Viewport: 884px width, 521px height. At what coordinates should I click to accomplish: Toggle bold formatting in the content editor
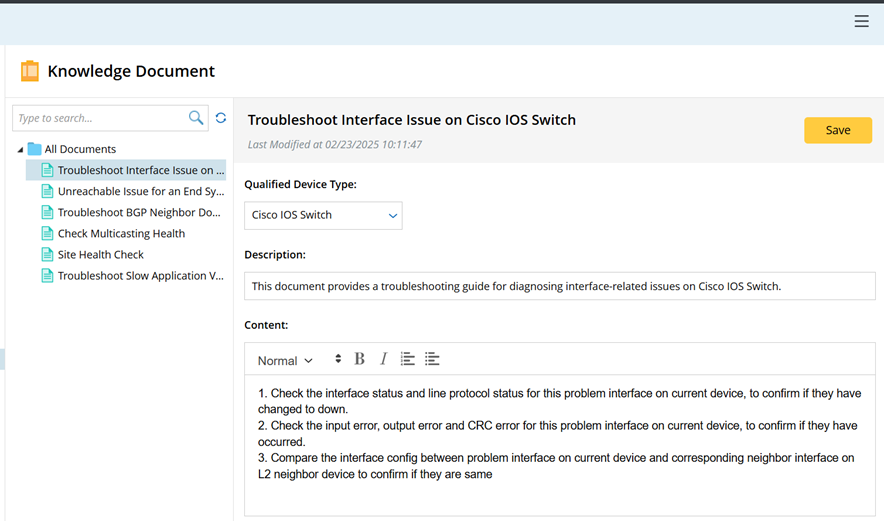tap(360, 359)
